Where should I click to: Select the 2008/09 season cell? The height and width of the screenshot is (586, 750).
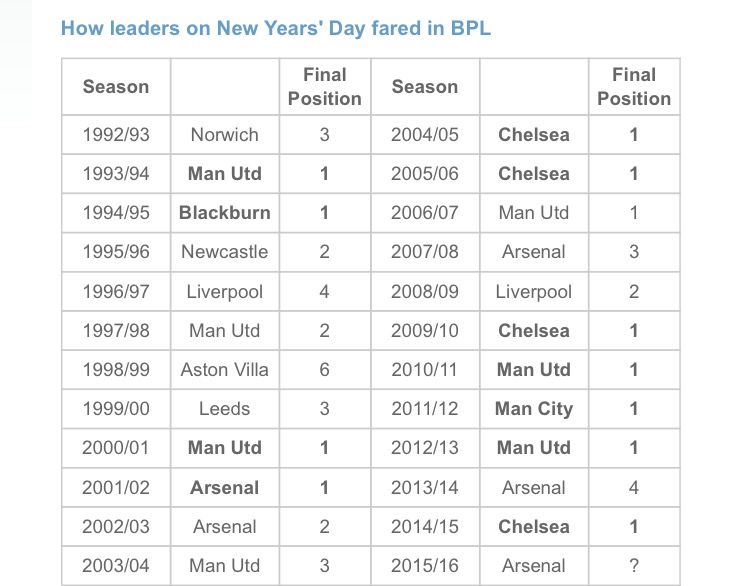(x=425, y=292)
